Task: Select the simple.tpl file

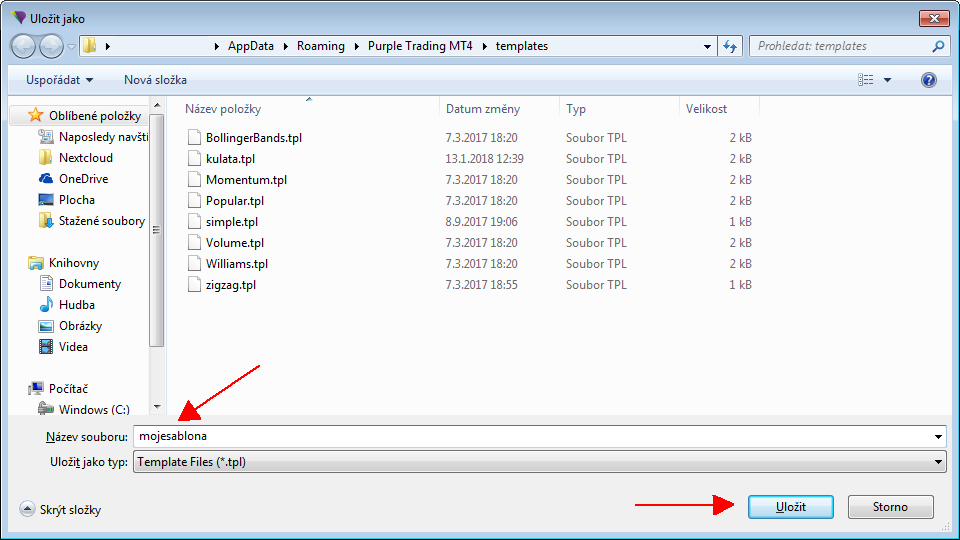Action: point(231,222)
